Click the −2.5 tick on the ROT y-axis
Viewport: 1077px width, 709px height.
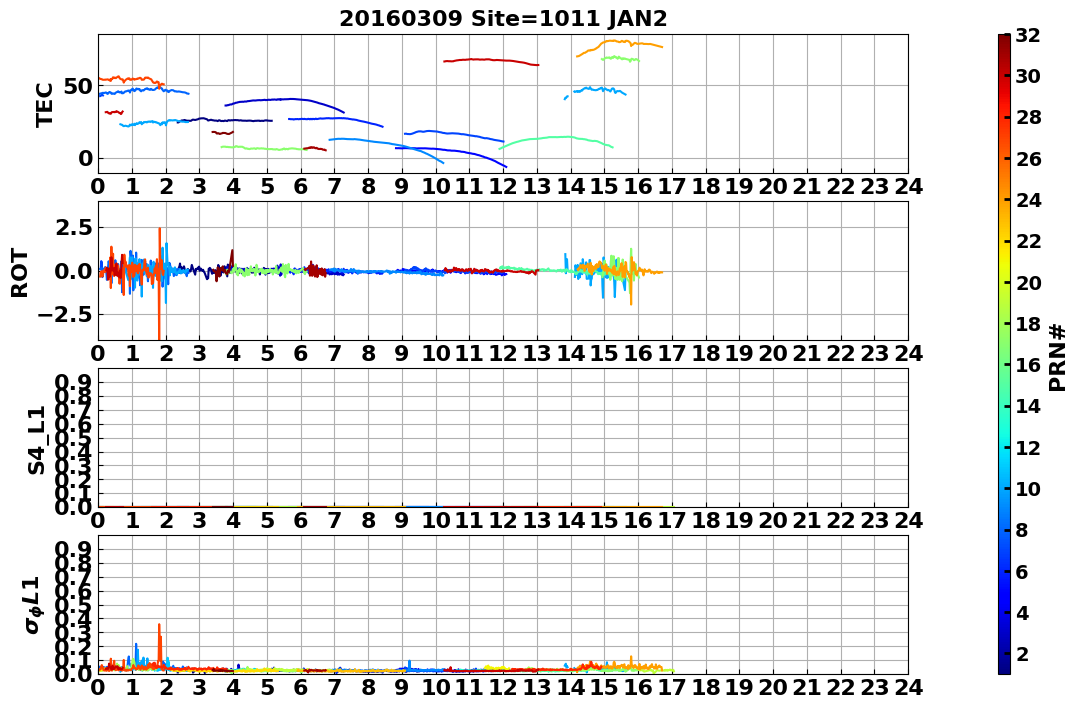(67, 314)
